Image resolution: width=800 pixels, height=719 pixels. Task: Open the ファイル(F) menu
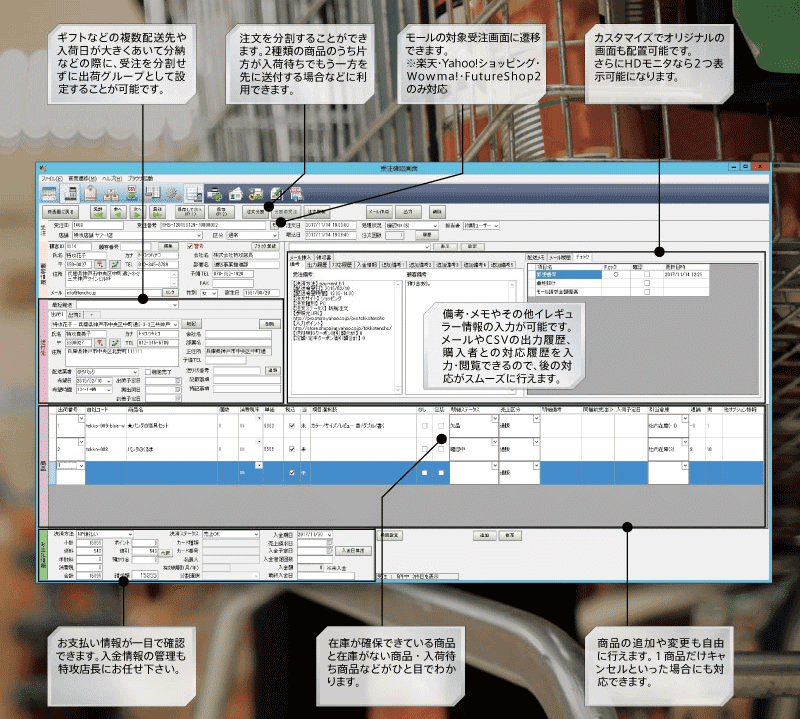tap(51, 178)
